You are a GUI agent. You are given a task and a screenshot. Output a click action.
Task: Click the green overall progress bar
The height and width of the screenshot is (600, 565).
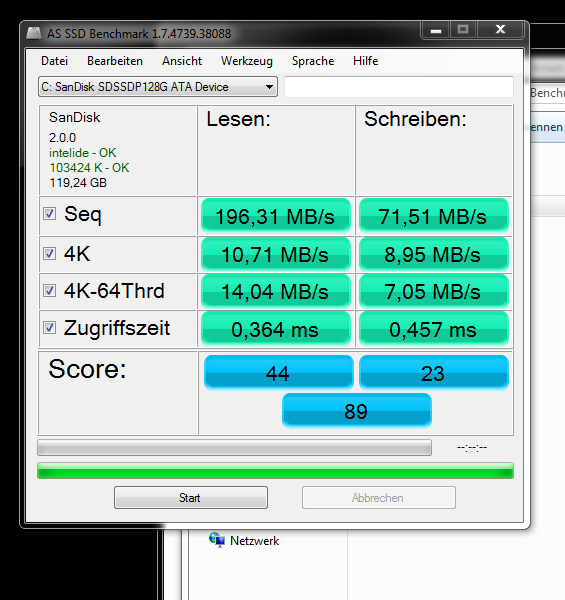(x=275, y=471)
